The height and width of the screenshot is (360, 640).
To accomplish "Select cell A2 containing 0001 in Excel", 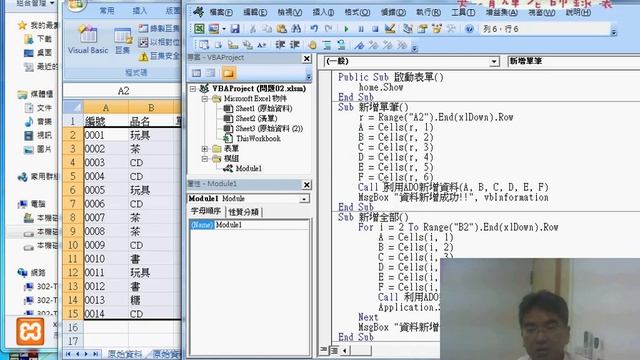I will (x=106, y=135).
